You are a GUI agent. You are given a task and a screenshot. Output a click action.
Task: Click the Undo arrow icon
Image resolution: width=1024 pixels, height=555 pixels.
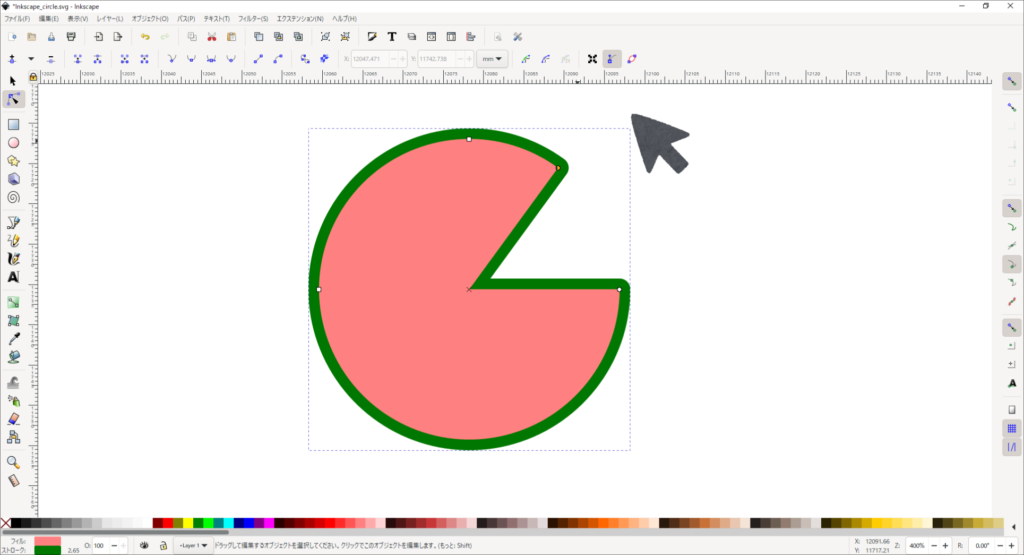click(145, 37)
